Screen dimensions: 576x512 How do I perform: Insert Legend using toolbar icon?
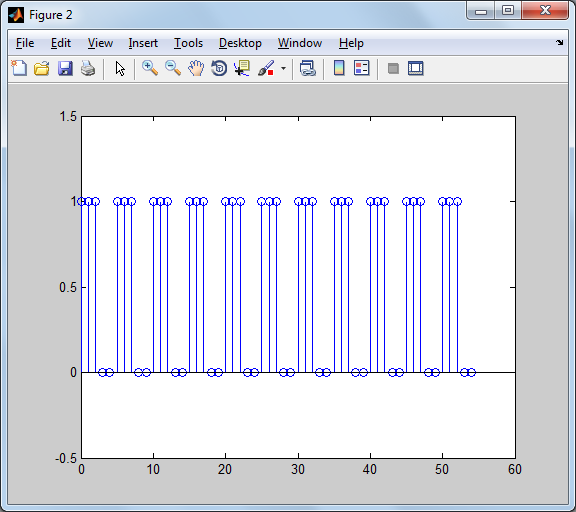coord(362,68)
